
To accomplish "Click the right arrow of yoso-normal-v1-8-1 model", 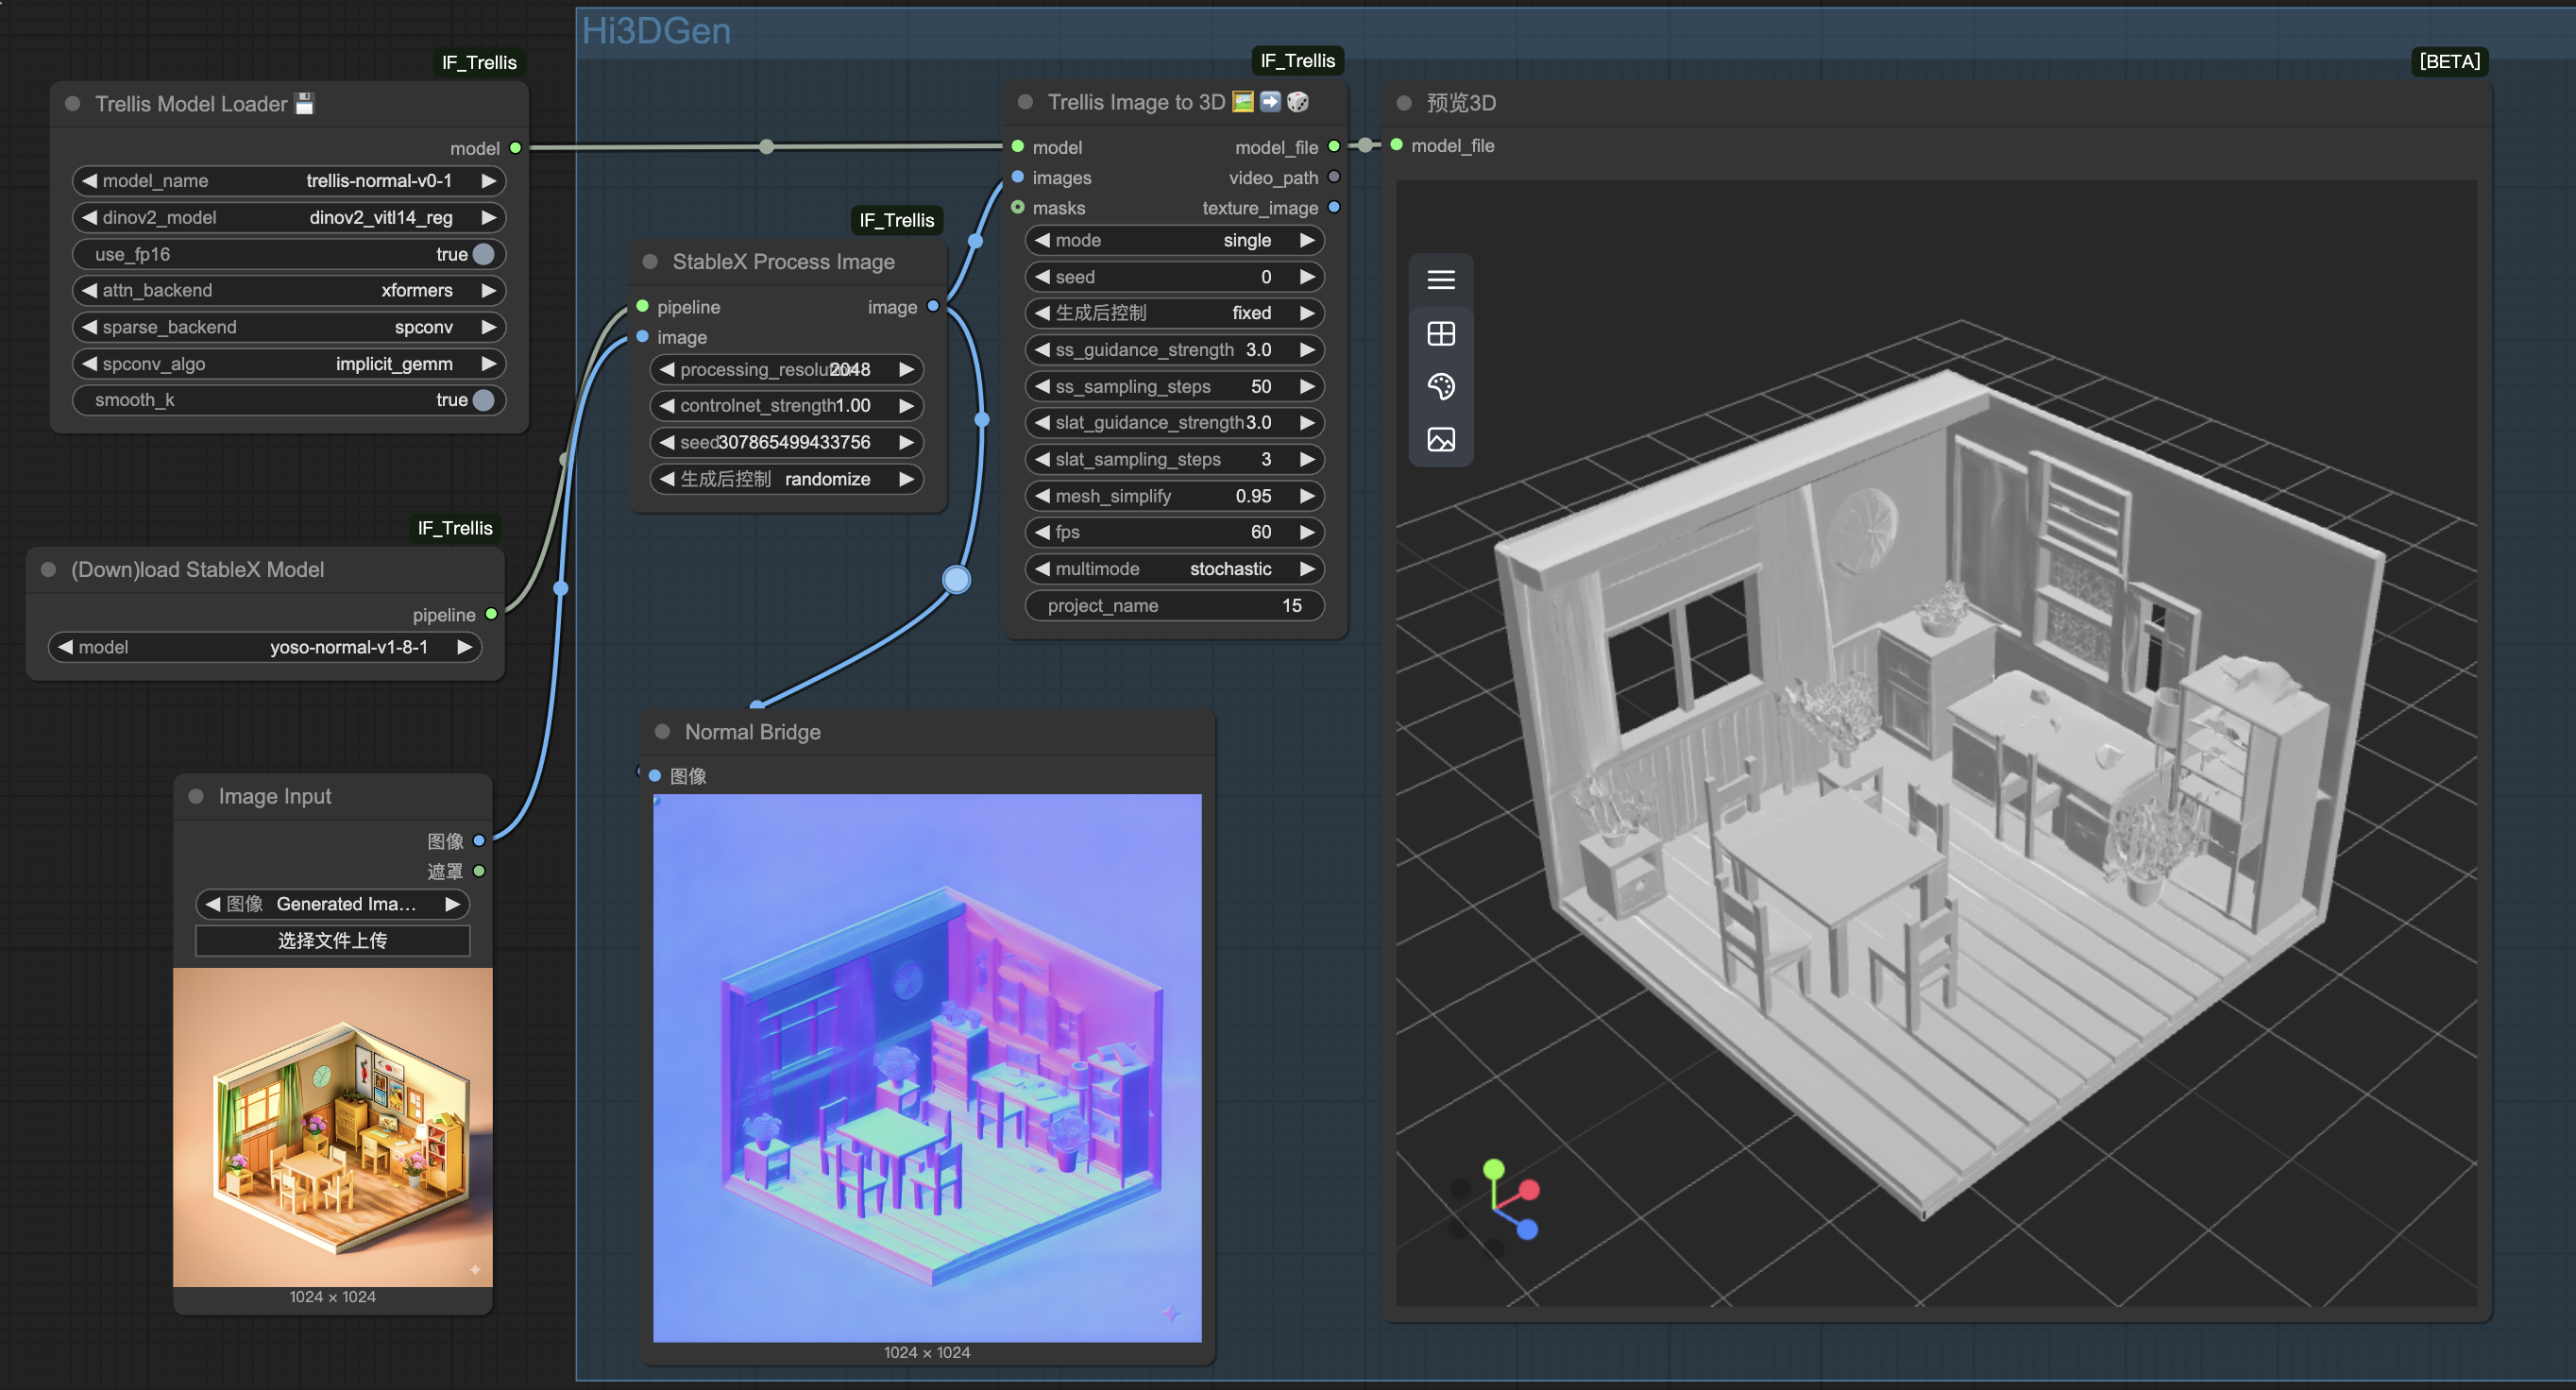I will [x=464, y=647].
